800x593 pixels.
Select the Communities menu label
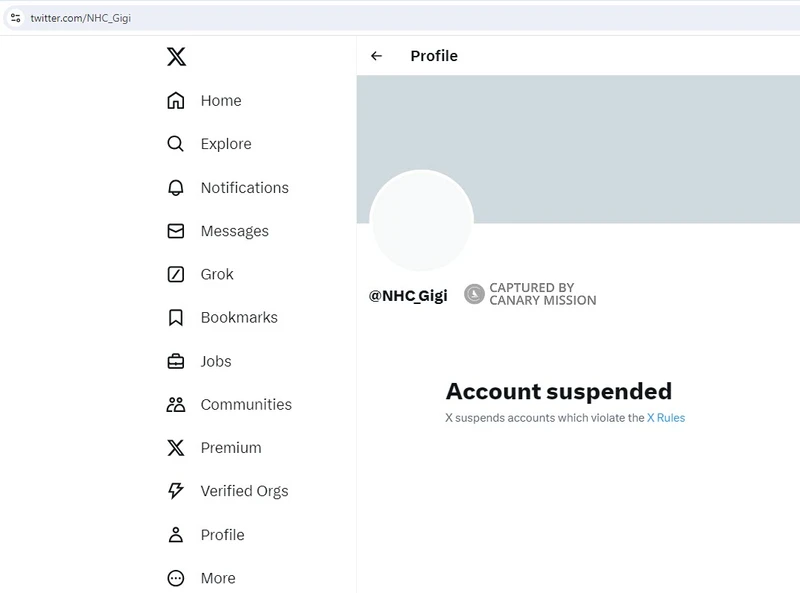pyautogui.click(x=246, y=405)
